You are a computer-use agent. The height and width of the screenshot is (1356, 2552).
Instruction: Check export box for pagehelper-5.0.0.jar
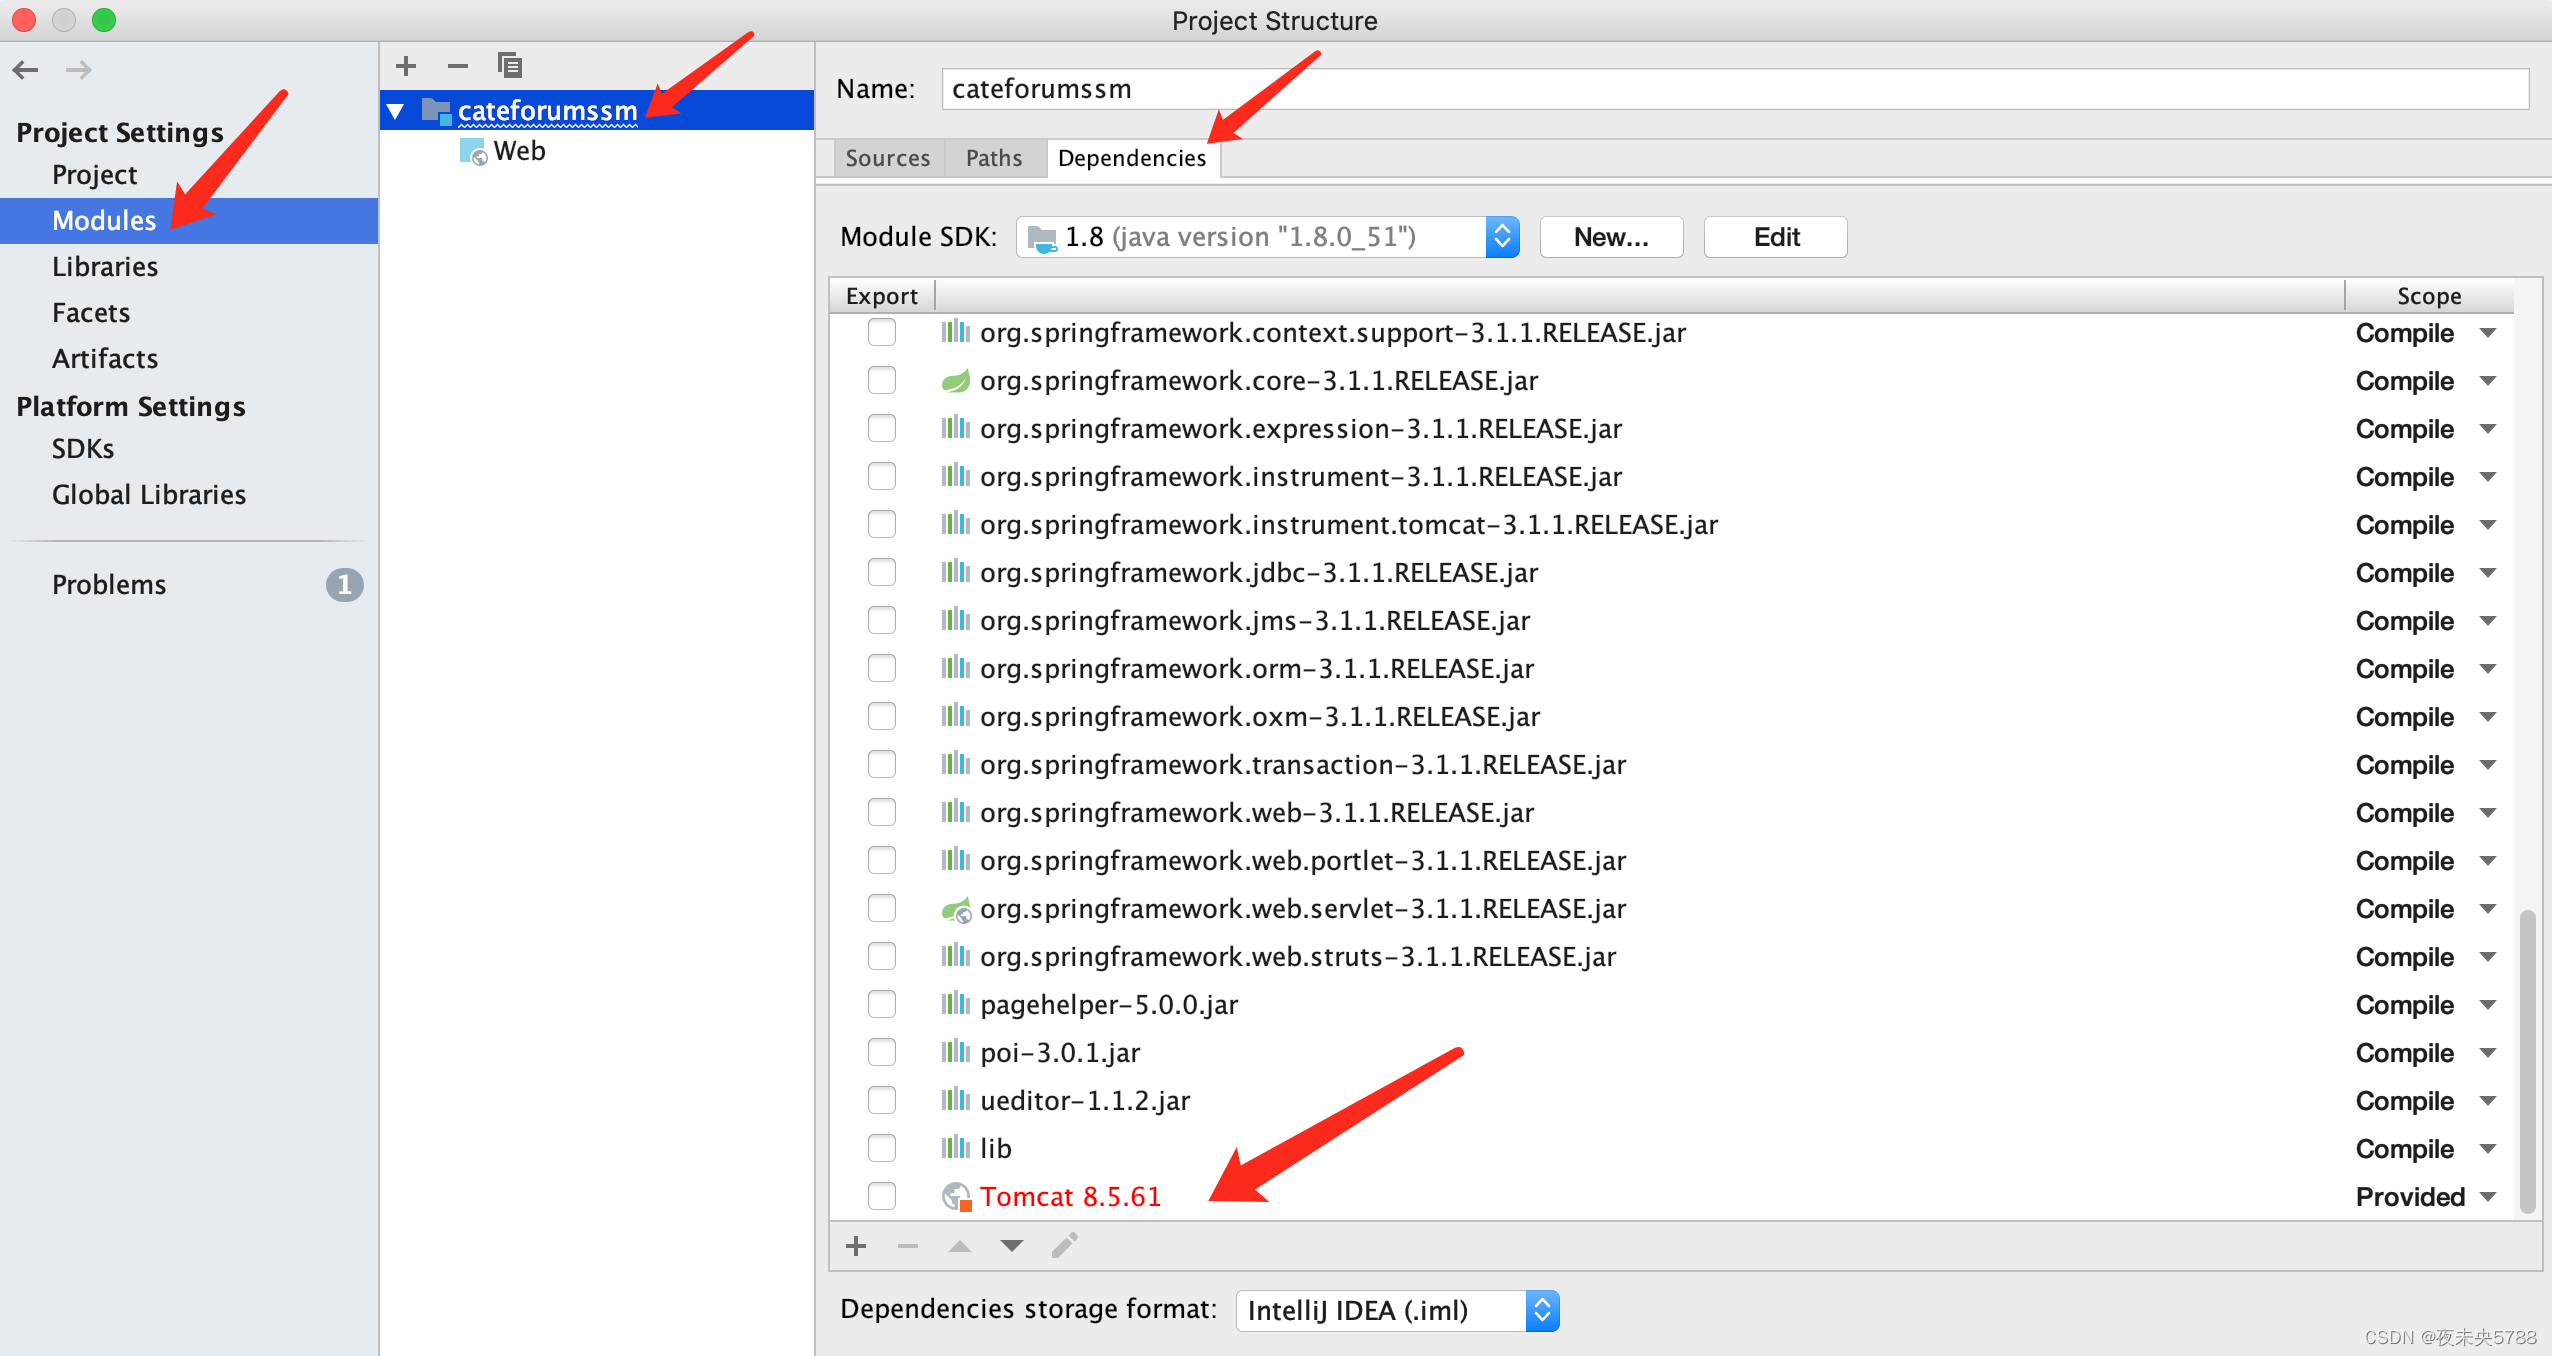[882, 1004]
